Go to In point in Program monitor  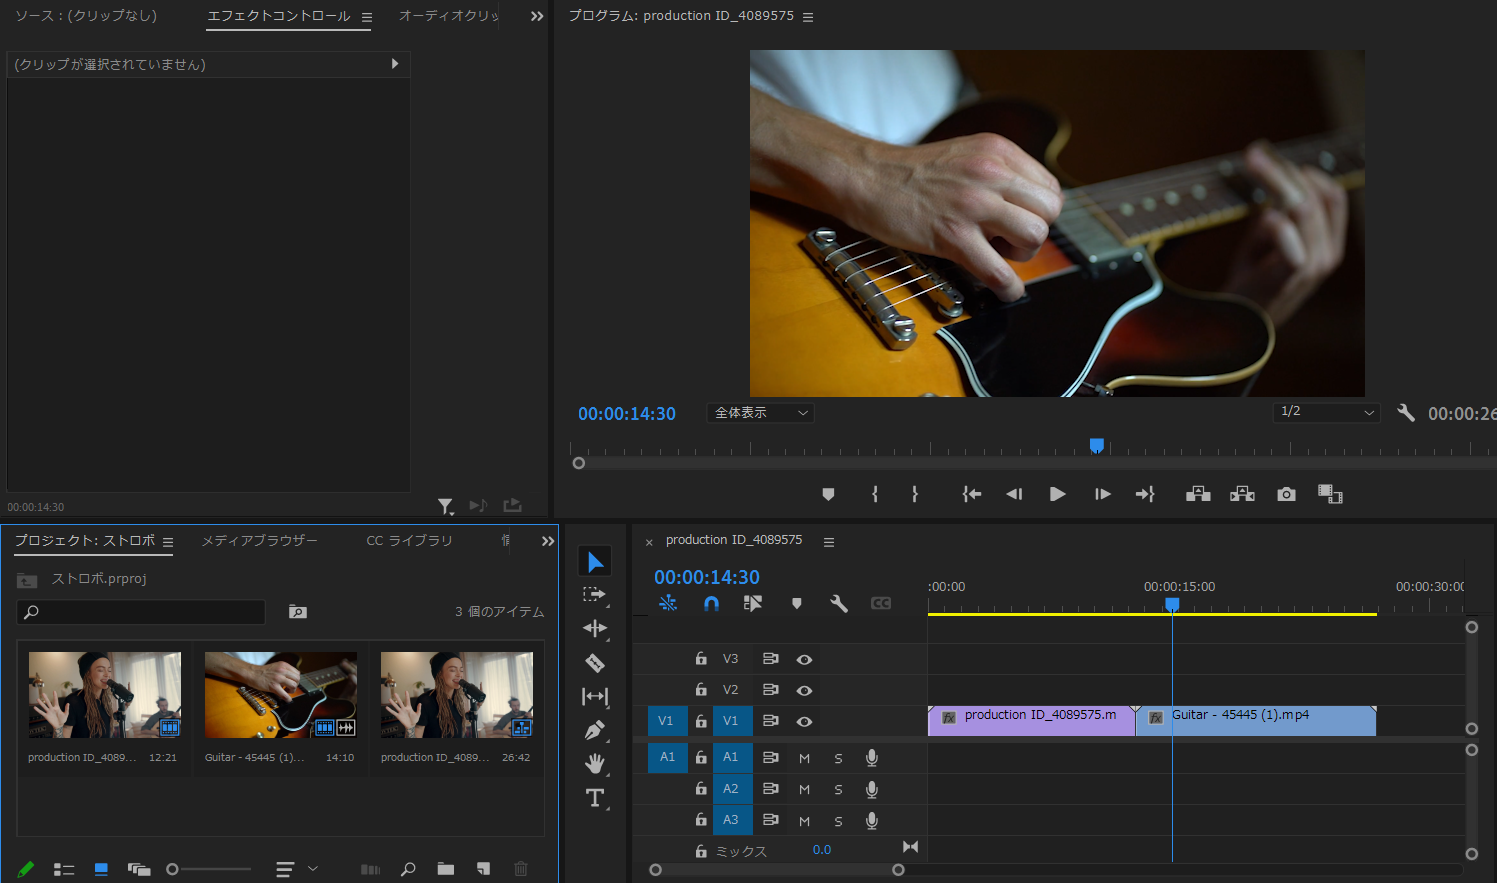pyautogui.click(x=971, y=494)
